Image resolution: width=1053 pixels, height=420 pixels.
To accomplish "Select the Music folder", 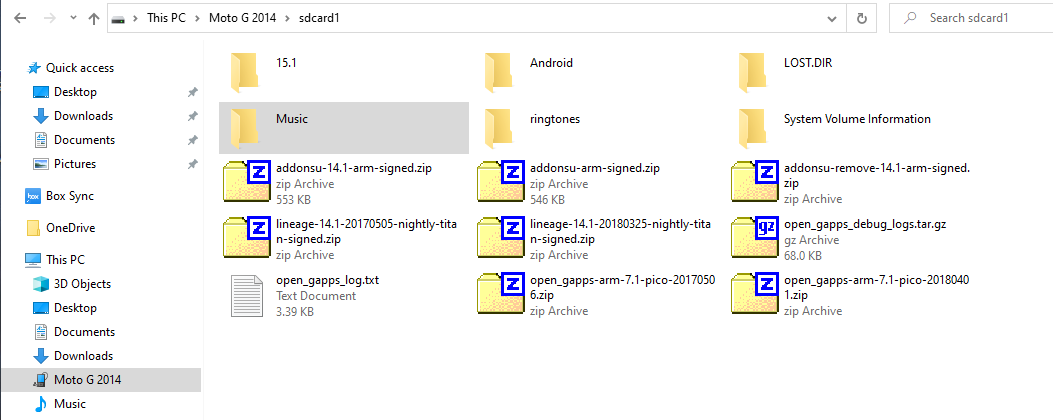I will click(344, 128).
